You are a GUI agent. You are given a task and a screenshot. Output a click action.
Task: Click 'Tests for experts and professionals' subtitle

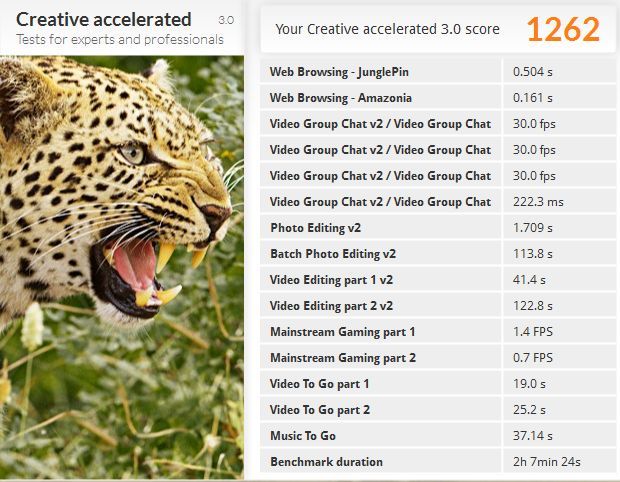(120, 40)
